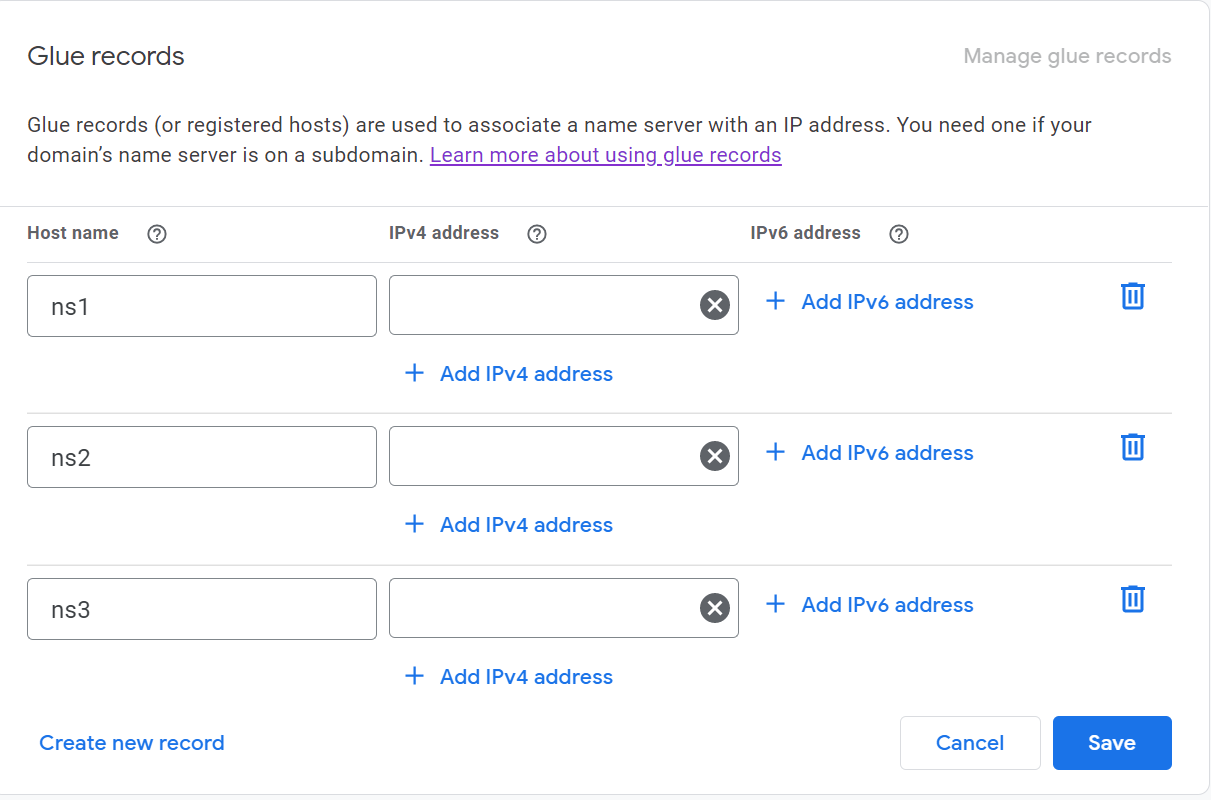Delete the ns1 glue record

click(x=1132, y=296)
